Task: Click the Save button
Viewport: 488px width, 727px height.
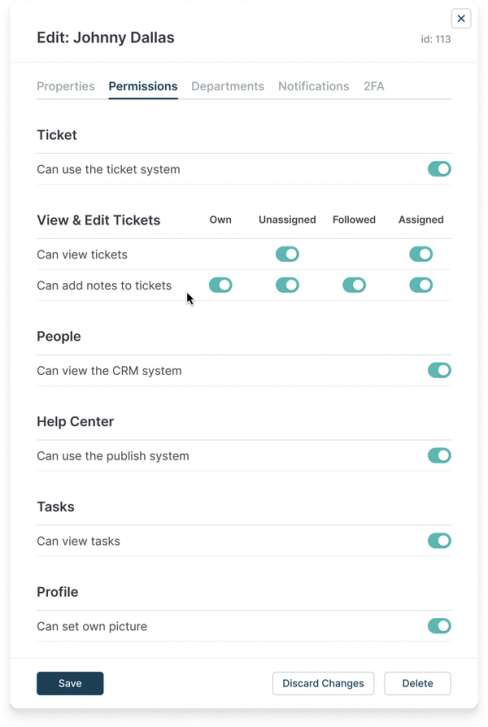Action: coord(70,683)
